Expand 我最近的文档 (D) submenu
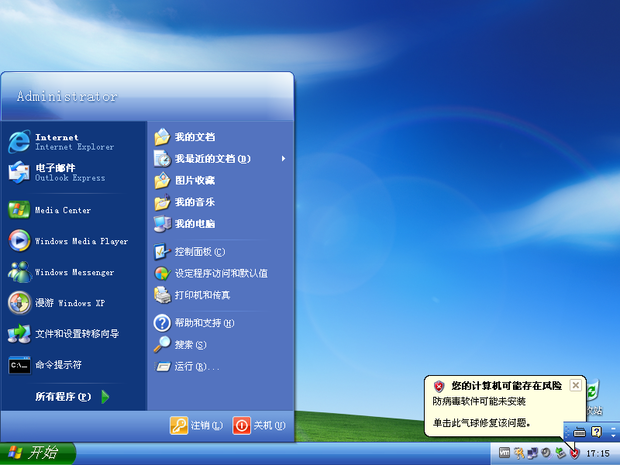620x465 pixels. 220,159
